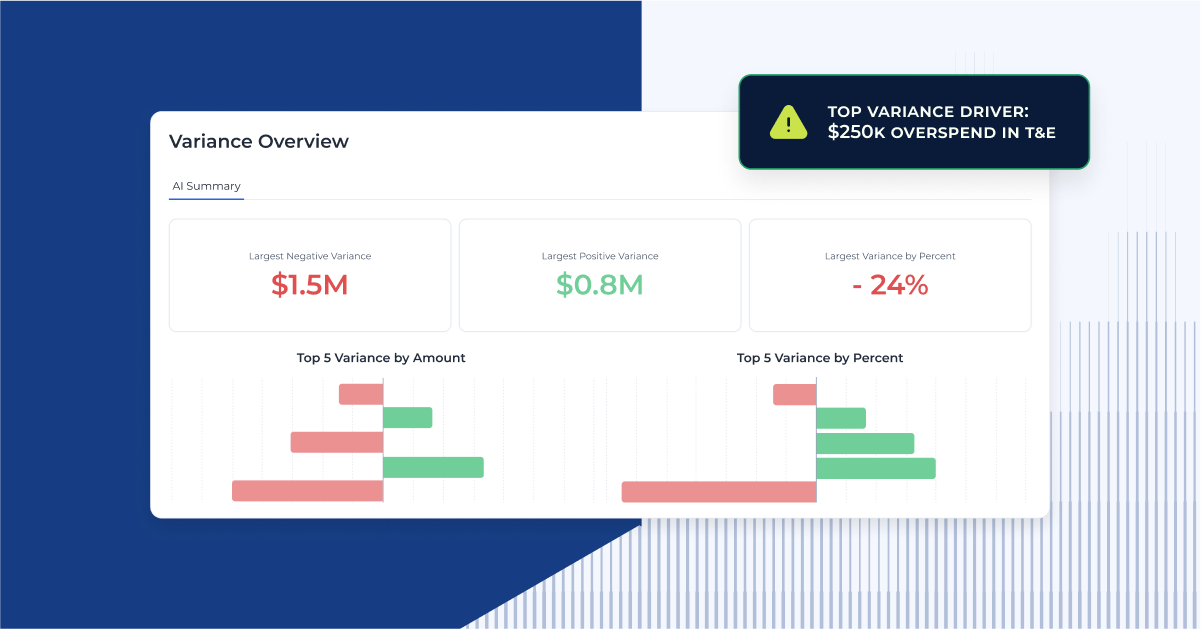Click the $0.8M positive variance value

[599, 285]
